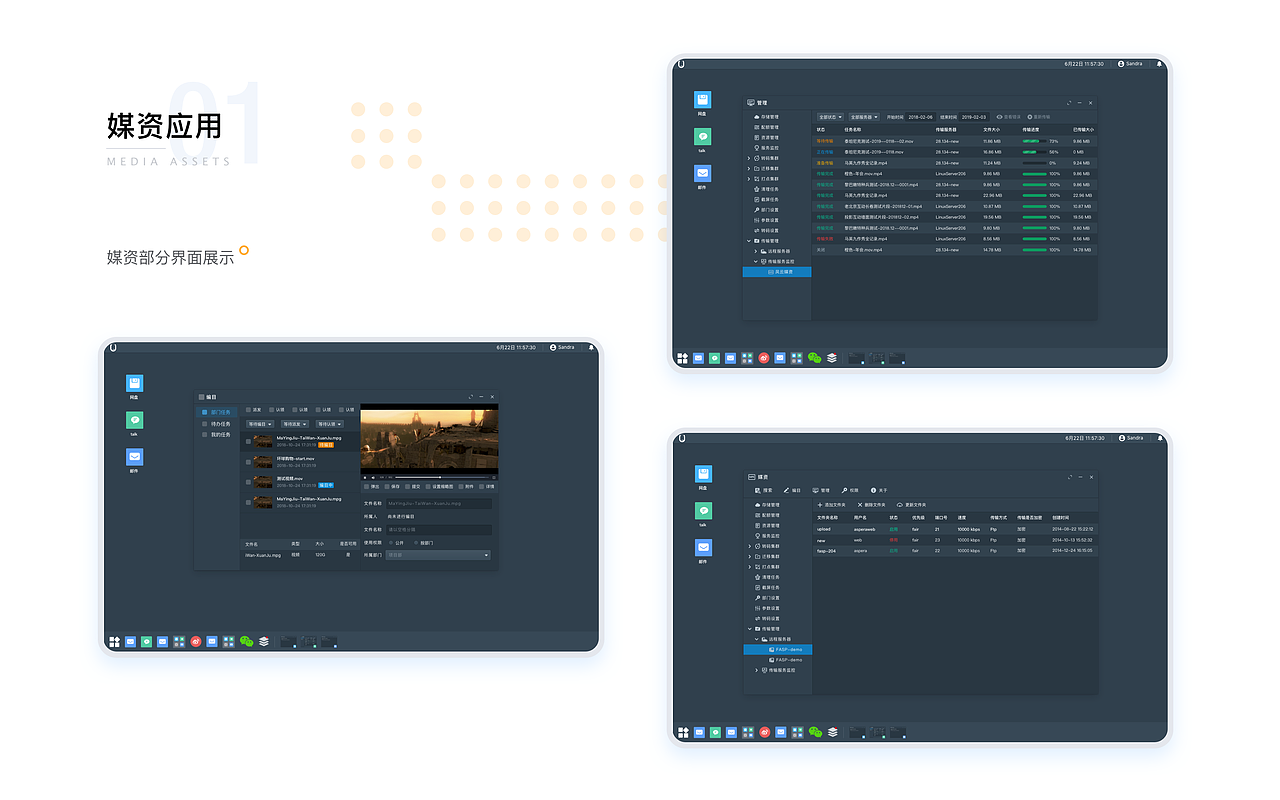Click 附件 in the 编目 window toolbar

point(466,487)
